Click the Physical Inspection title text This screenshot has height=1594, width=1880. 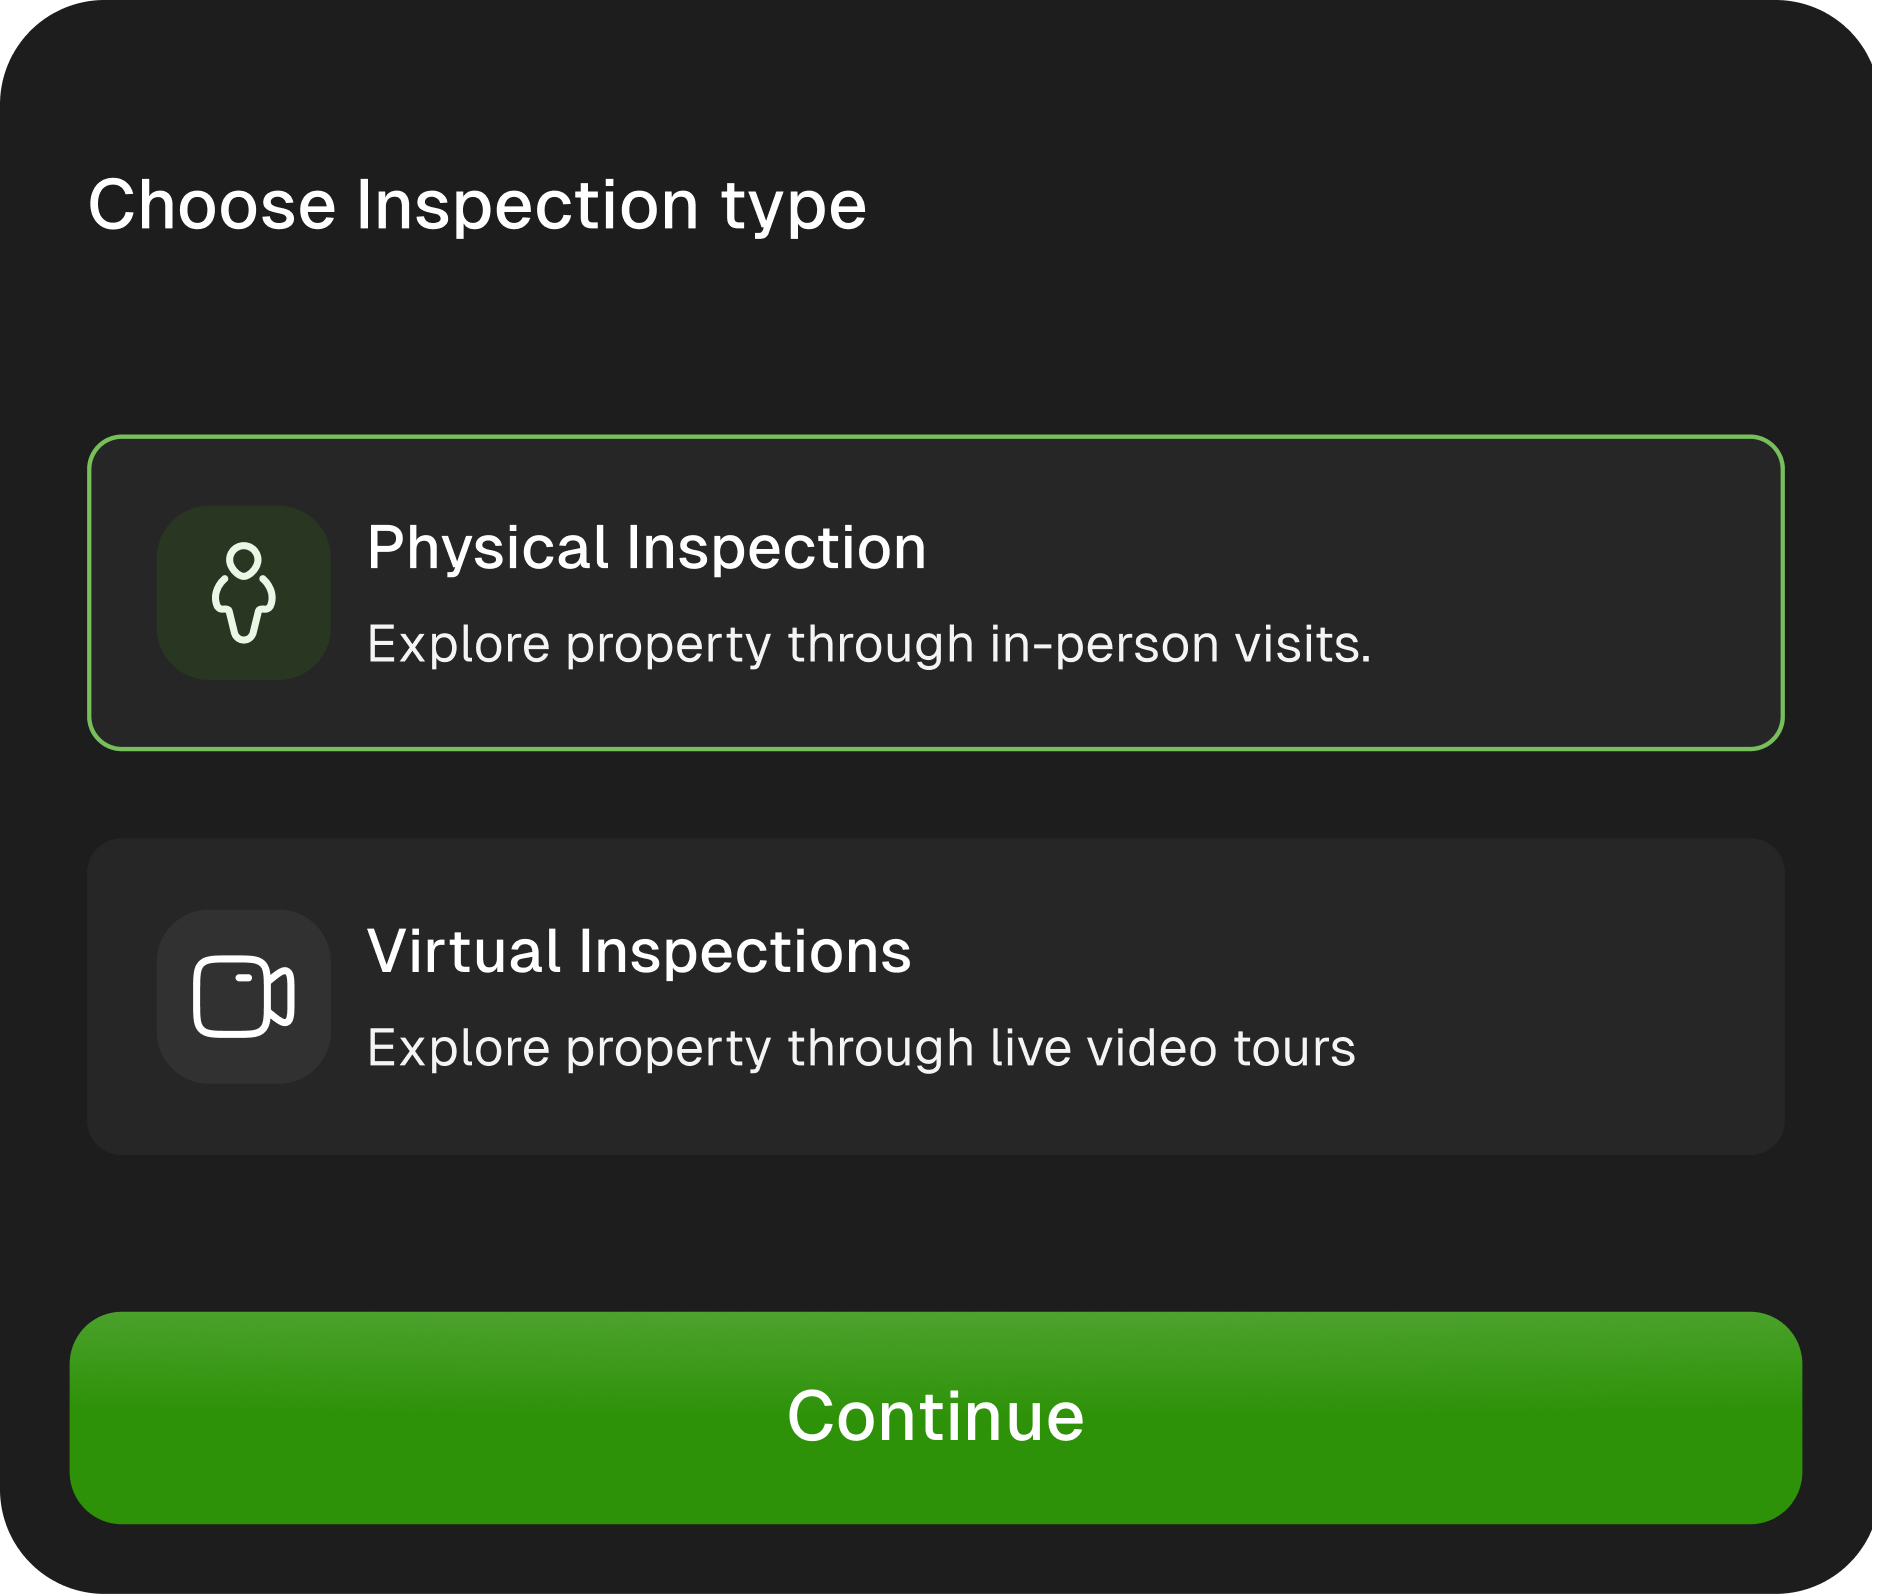coord(646,548)
